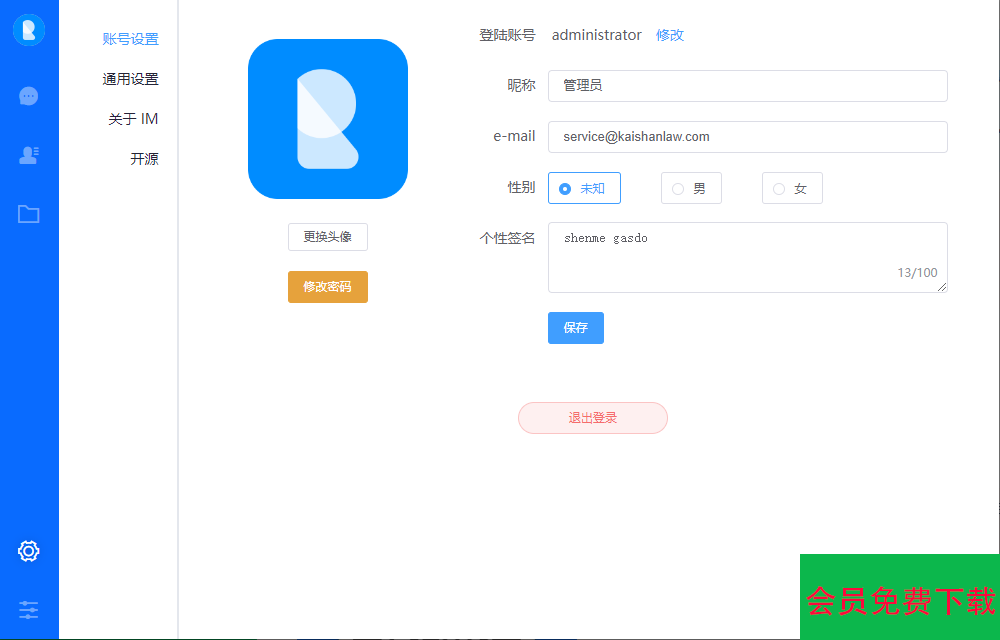Viewport: 1000px width, 640px height.
Task: Select the 男 gender radio button
Action: (679, 188)
